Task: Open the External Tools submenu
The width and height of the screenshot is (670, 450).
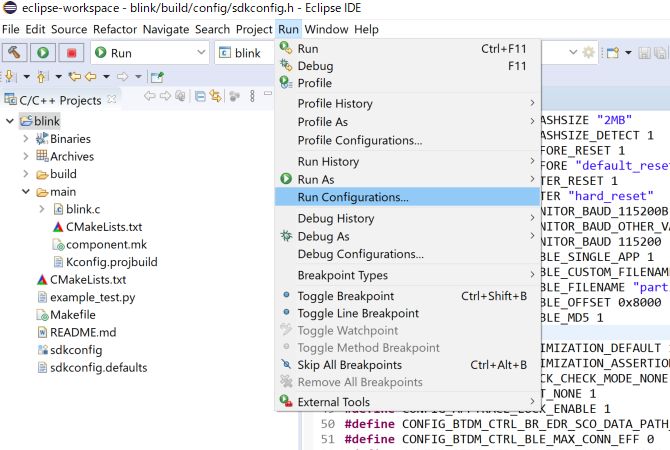Action: point(408,402)
